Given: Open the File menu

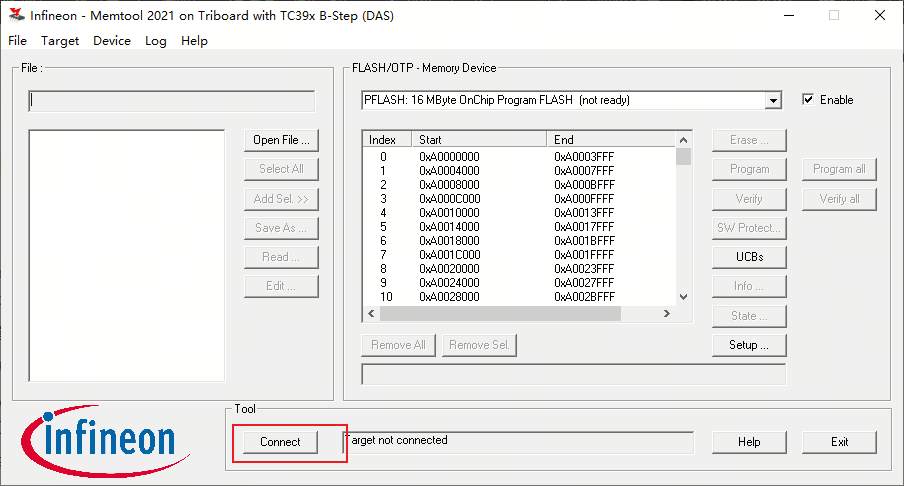Looking at the screenshot, I should (x=17, y=41).
